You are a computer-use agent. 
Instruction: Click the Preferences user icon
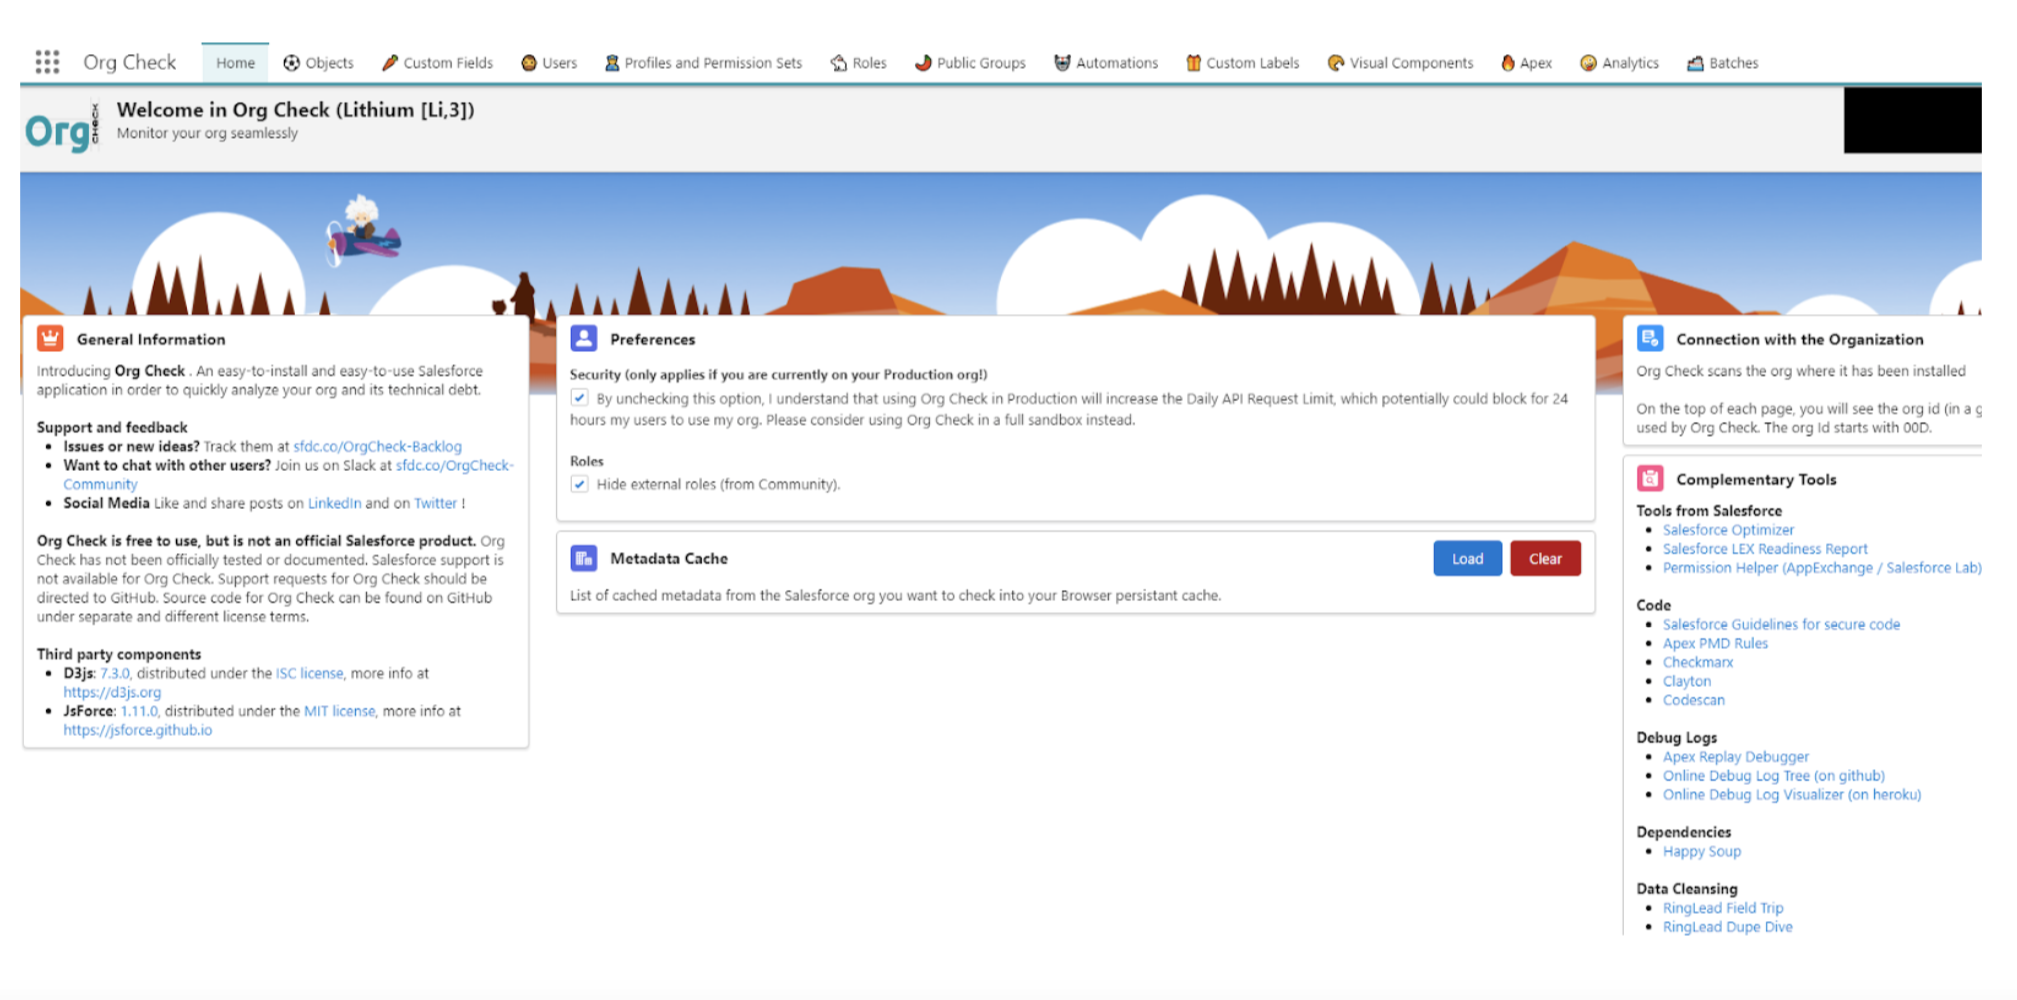(583, 338)
